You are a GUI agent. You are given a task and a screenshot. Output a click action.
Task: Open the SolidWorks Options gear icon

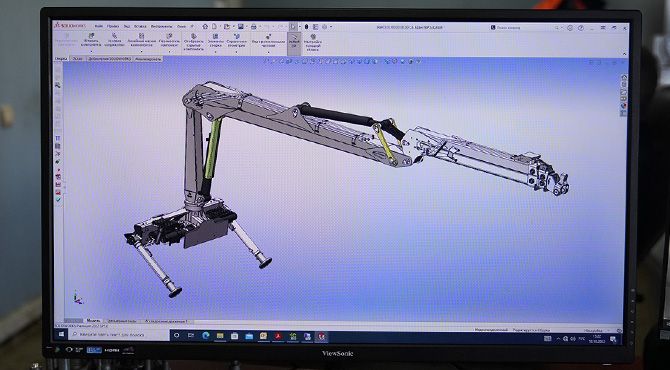324,26
